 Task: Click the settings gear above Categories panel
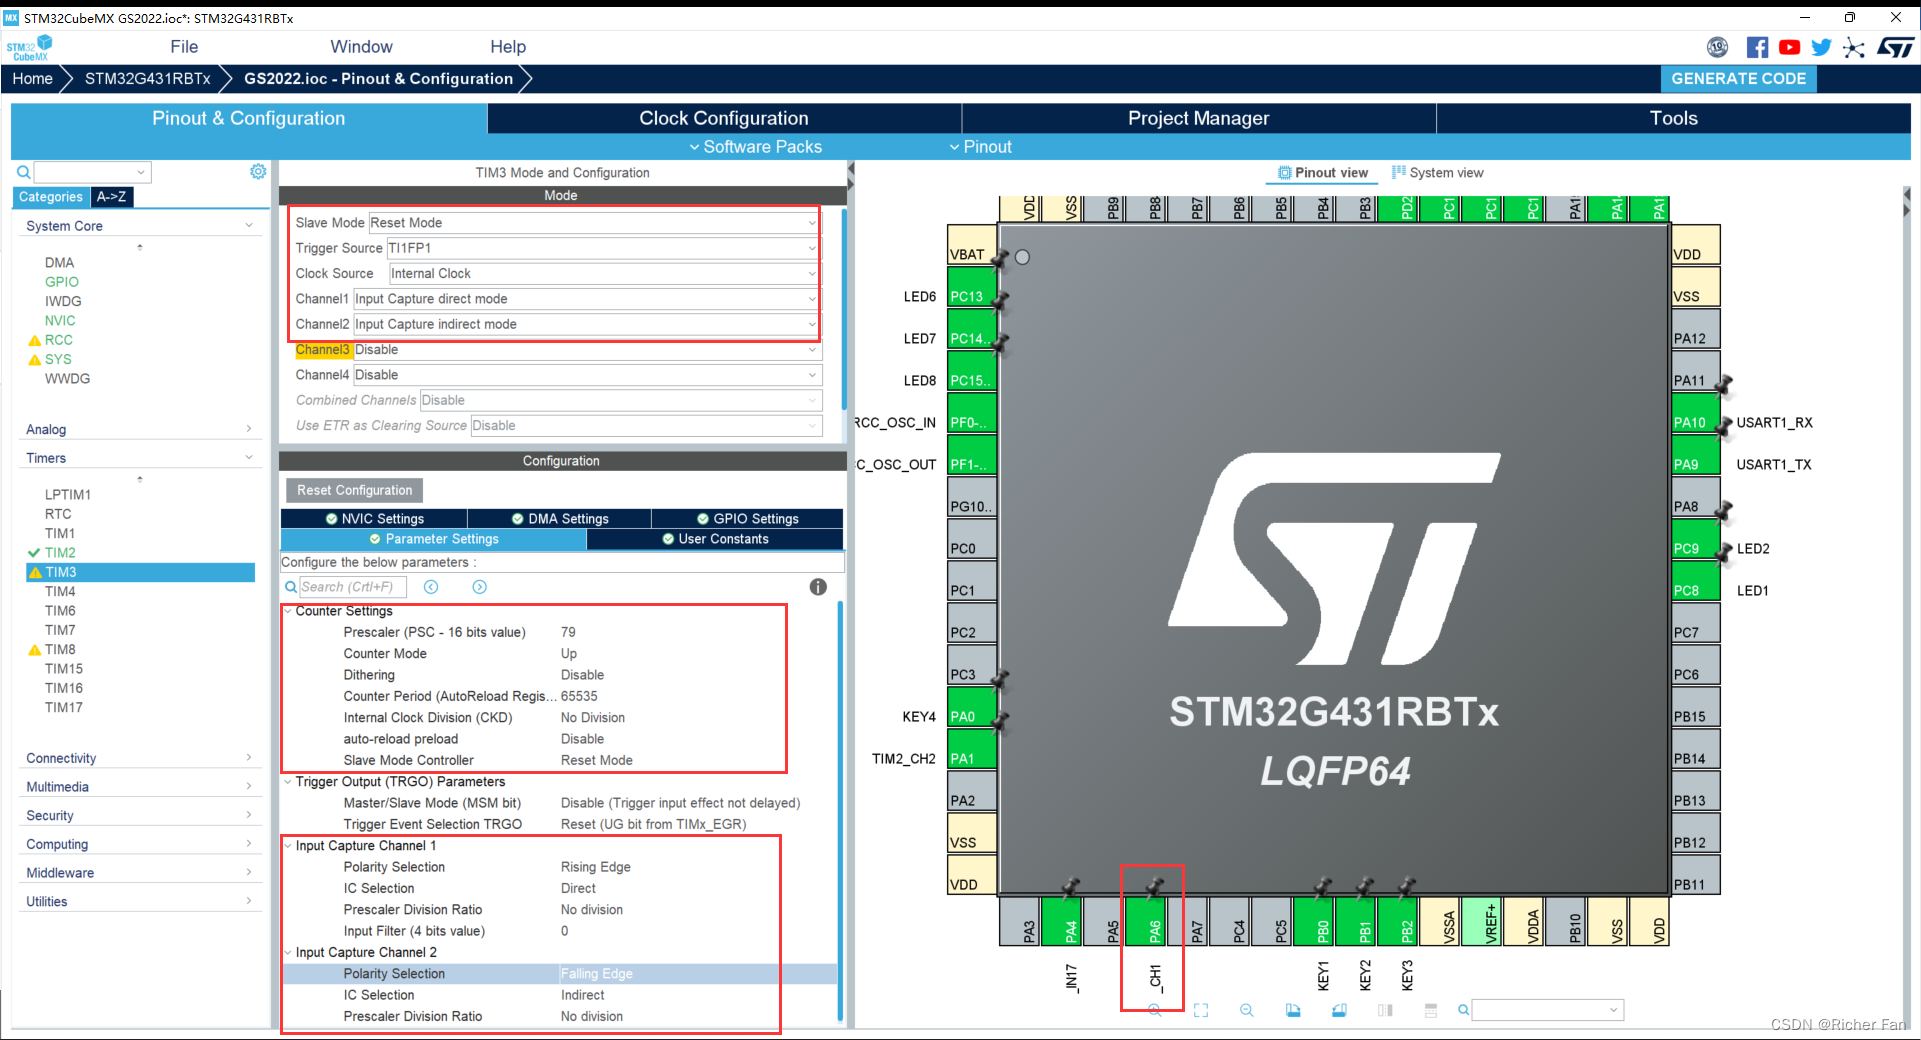pyautogui.click(x=258, y=171)
